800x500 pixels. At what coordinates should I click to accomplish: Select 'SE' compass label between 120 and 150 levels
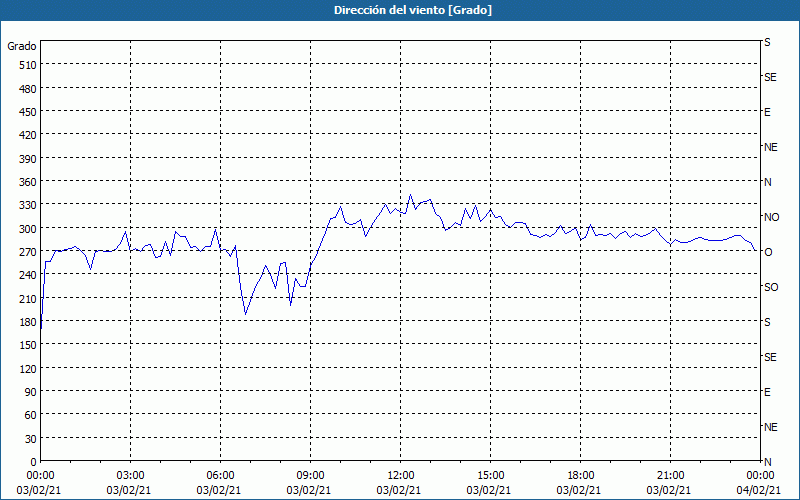[x=770, y=358]
